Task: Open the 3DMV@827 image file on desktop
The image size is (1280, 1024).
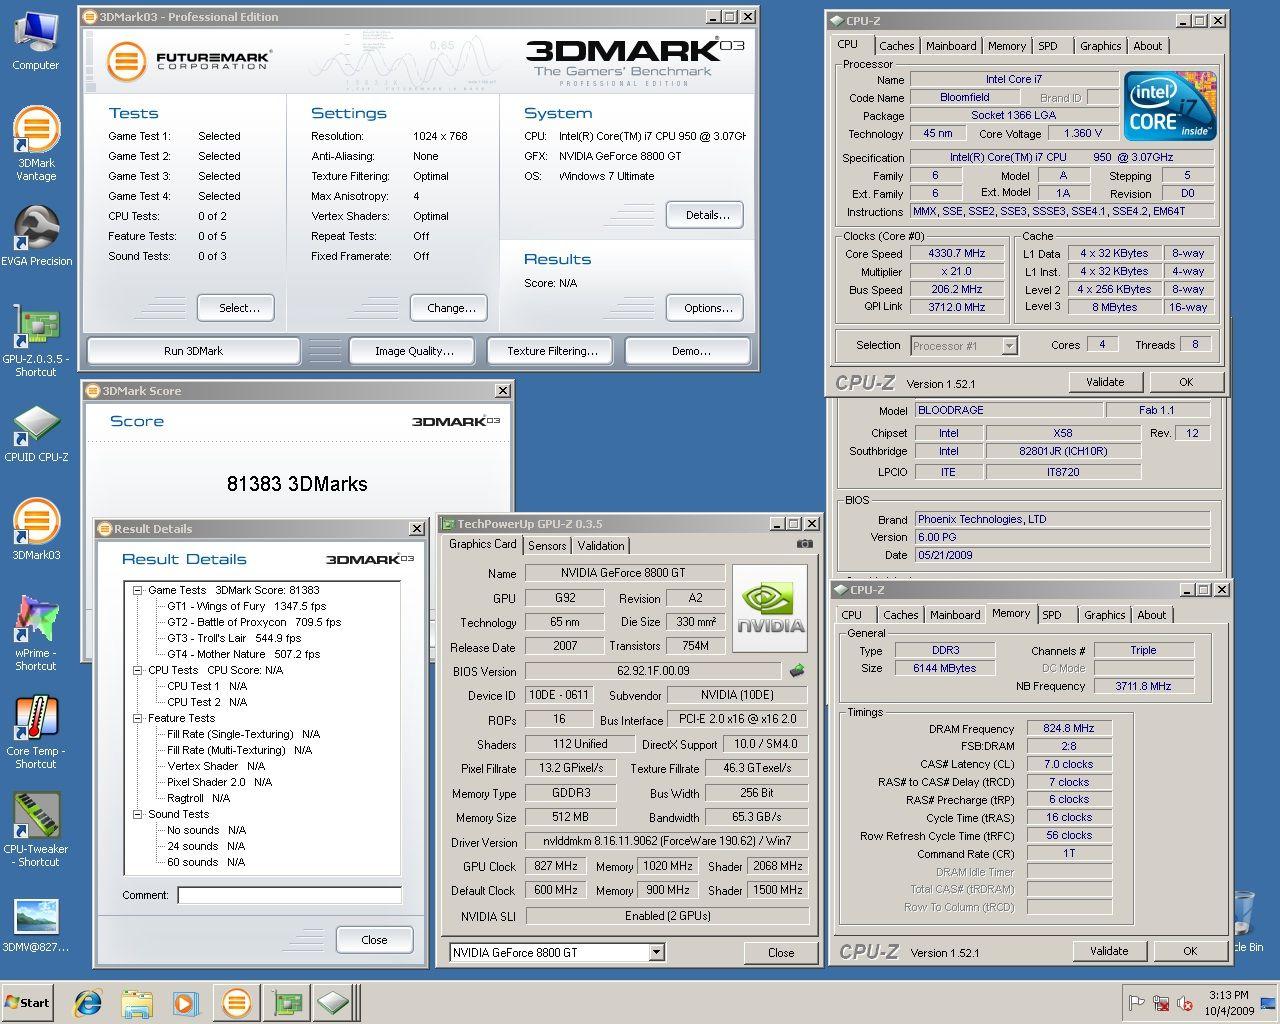Action: point(36,926)
